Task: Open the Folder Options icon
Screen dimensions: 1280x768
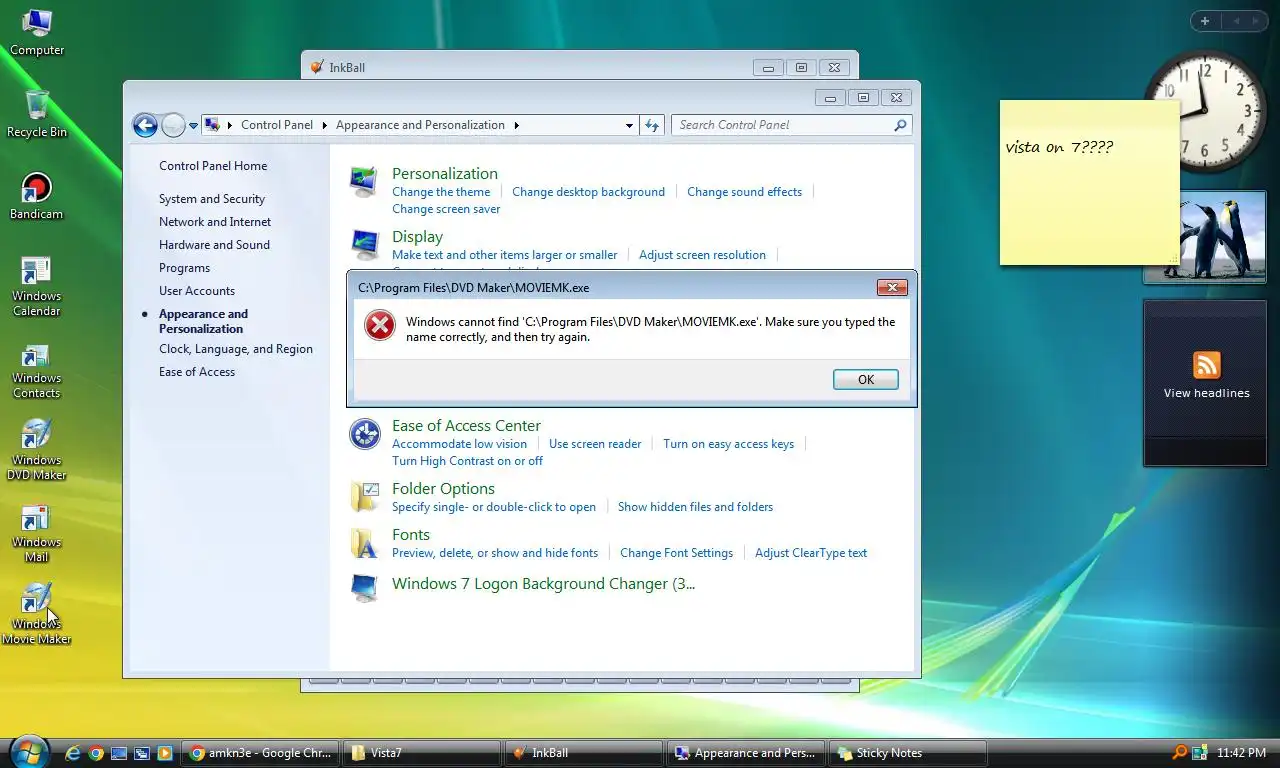Action: [364, 497]
